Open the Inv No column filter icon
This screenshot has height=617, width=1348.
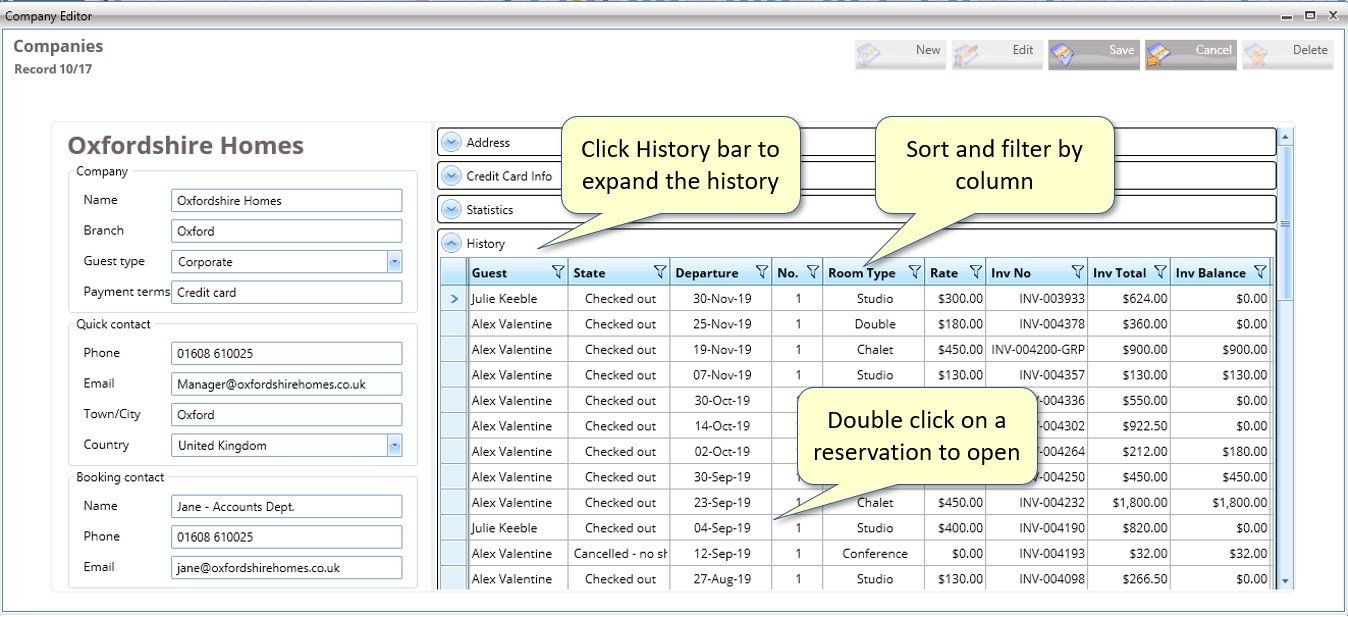pyautogui.click(x=1078, y=272)
